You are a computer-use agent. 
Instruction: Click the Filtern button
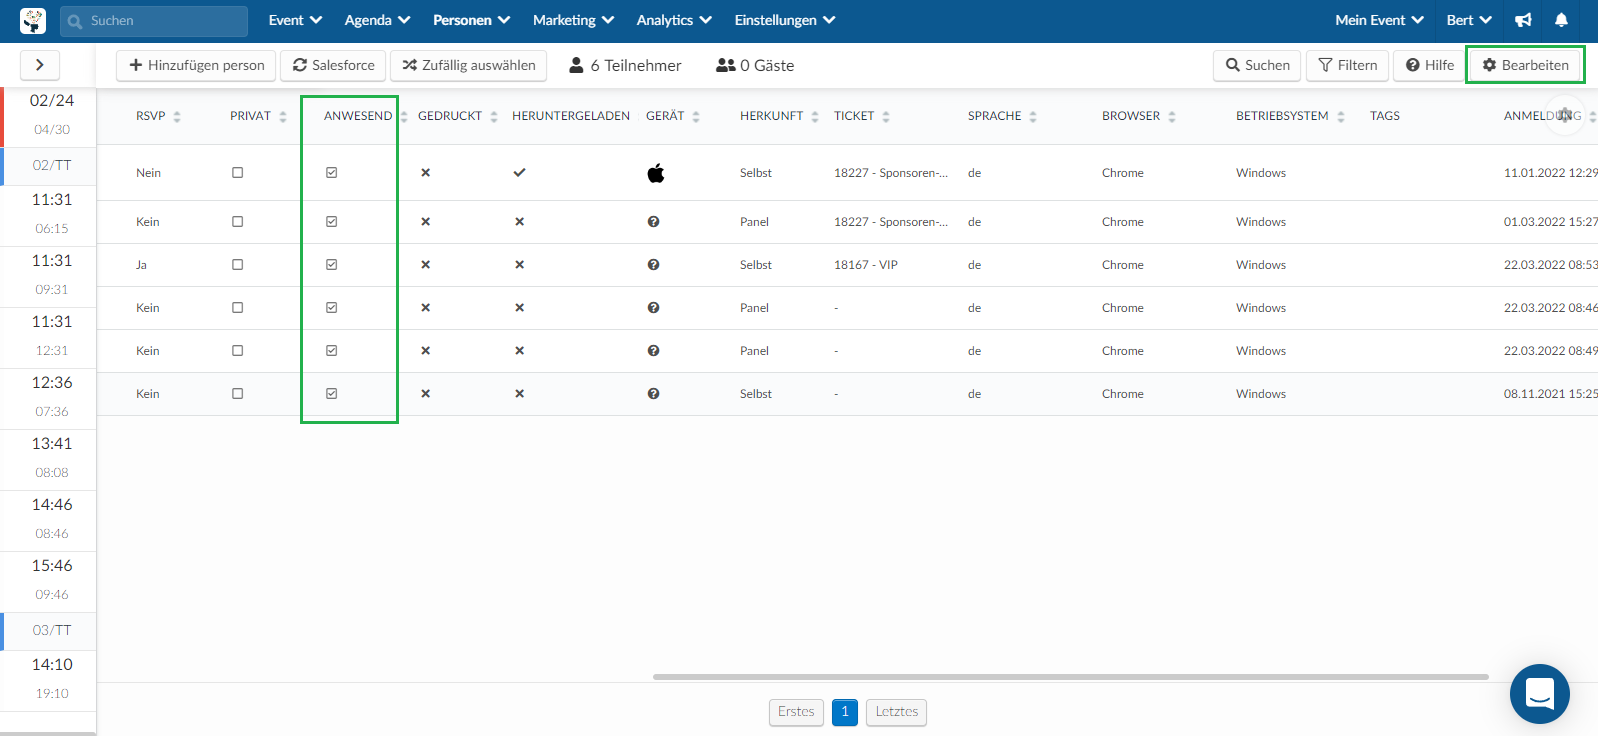point(1347,65)
